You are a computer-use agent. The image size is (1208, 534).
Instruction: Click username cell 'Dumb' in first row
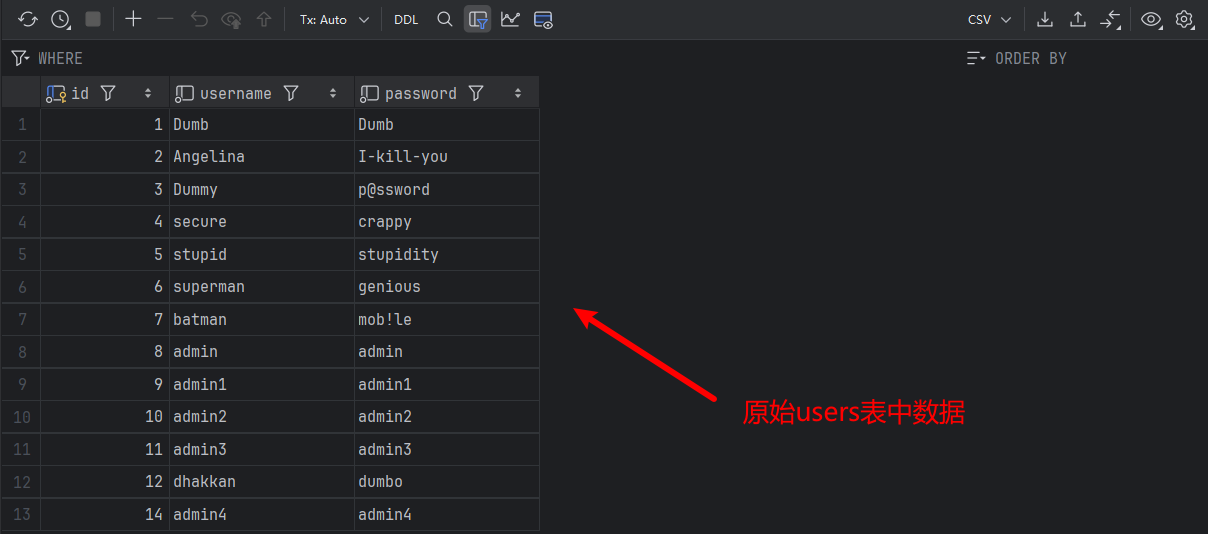(262, 124)
